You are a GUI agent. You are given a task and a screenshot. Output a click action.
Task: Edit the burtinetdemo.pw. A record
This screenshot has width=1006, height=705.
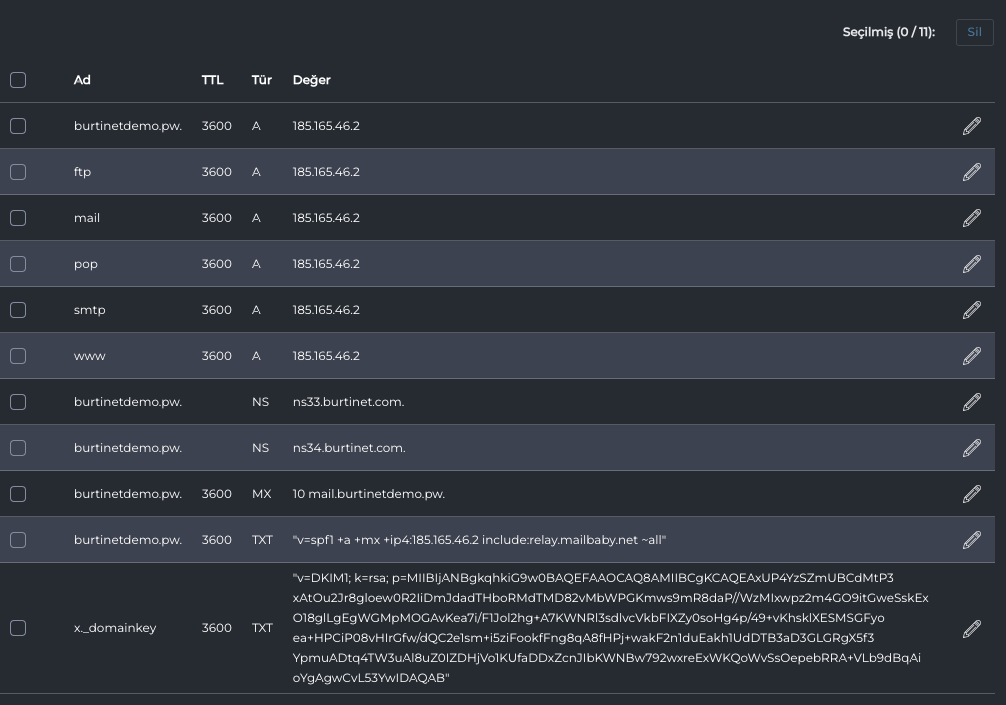[971, 126]
